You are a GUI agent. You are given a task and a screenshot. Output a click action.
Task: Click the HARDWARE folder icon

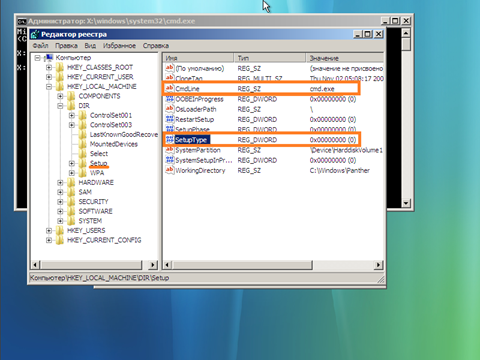click(x=71, y=183)
